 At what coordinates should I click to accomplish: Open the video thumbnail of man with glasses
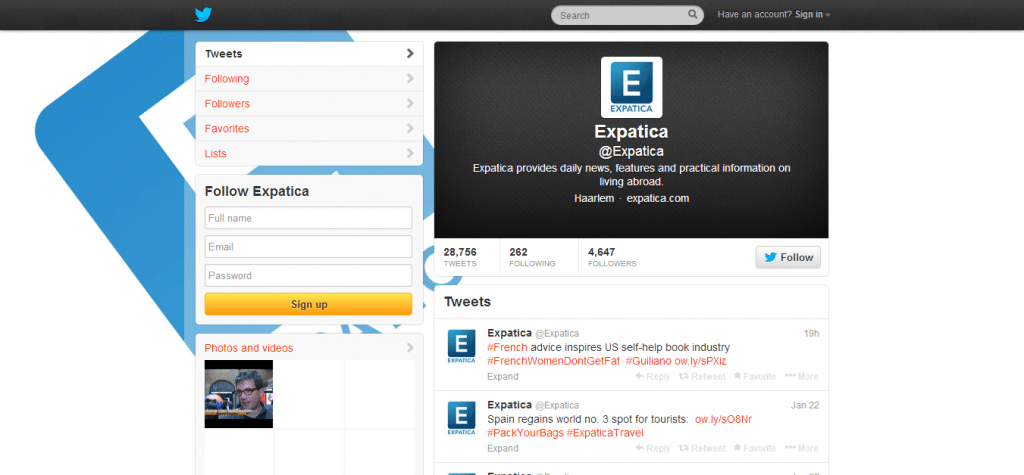click(238, 394)
